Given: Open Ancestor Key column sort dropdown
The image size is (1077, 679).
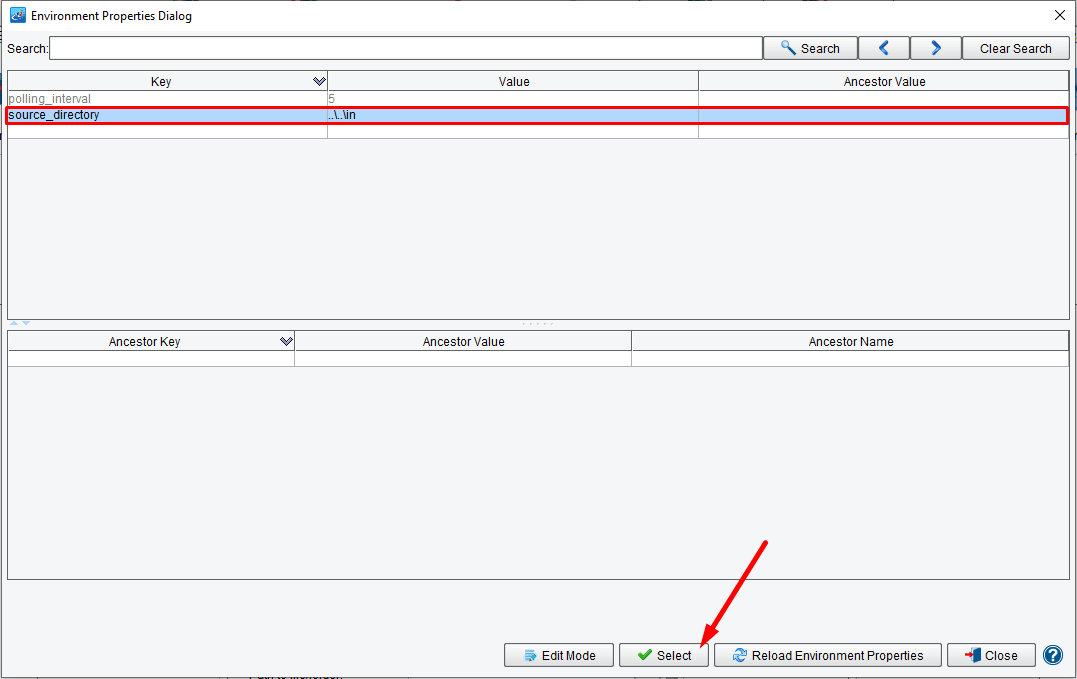Looking at the screenshot, I should [287, 341].
